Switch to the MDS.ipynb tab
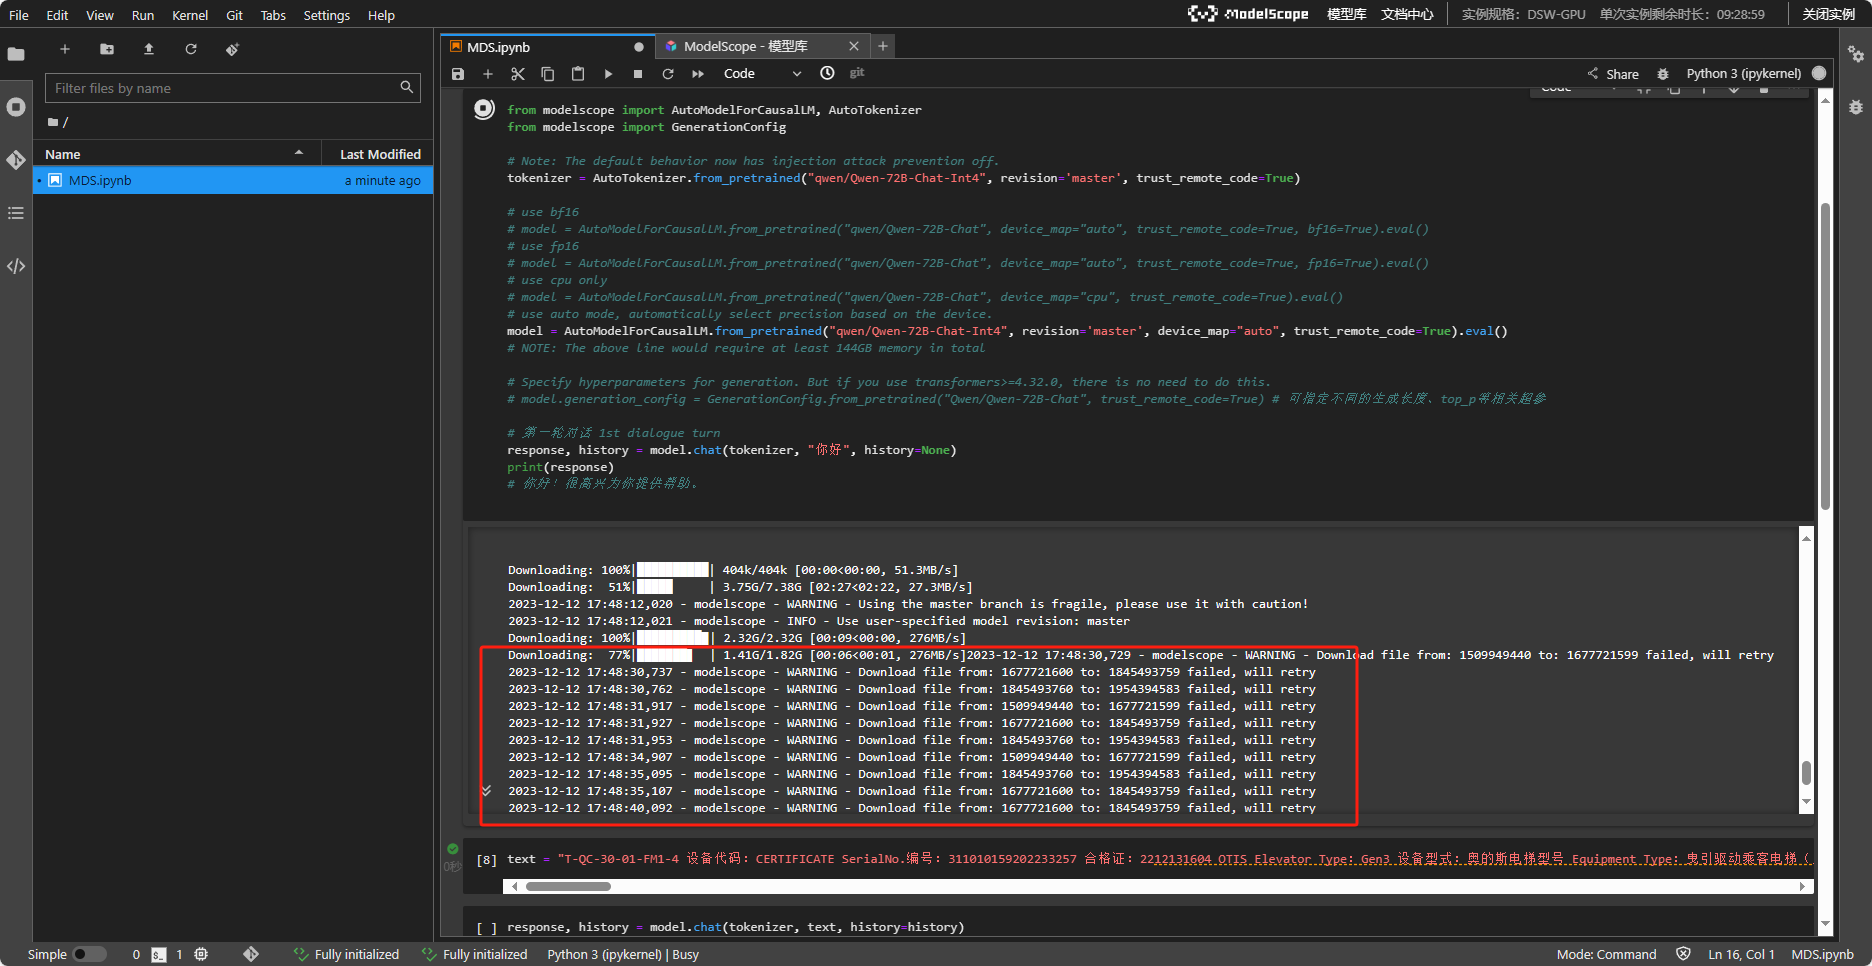The image size is (1872, 966). click(x=546, y=47)
